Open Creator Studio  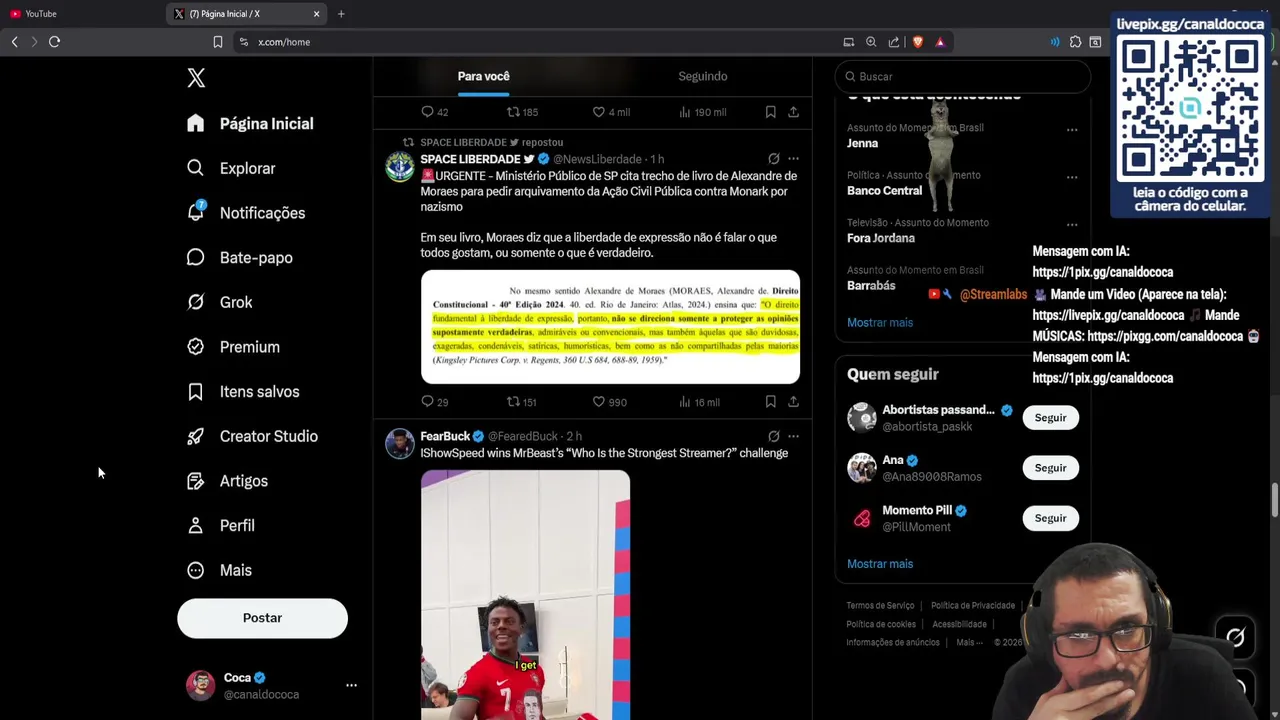click(x=252, y=436)
